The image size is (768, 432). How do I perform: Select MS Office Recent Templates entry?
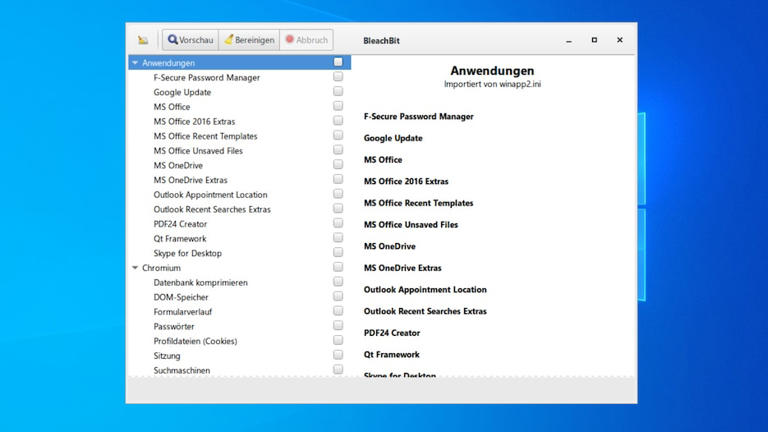205,136
